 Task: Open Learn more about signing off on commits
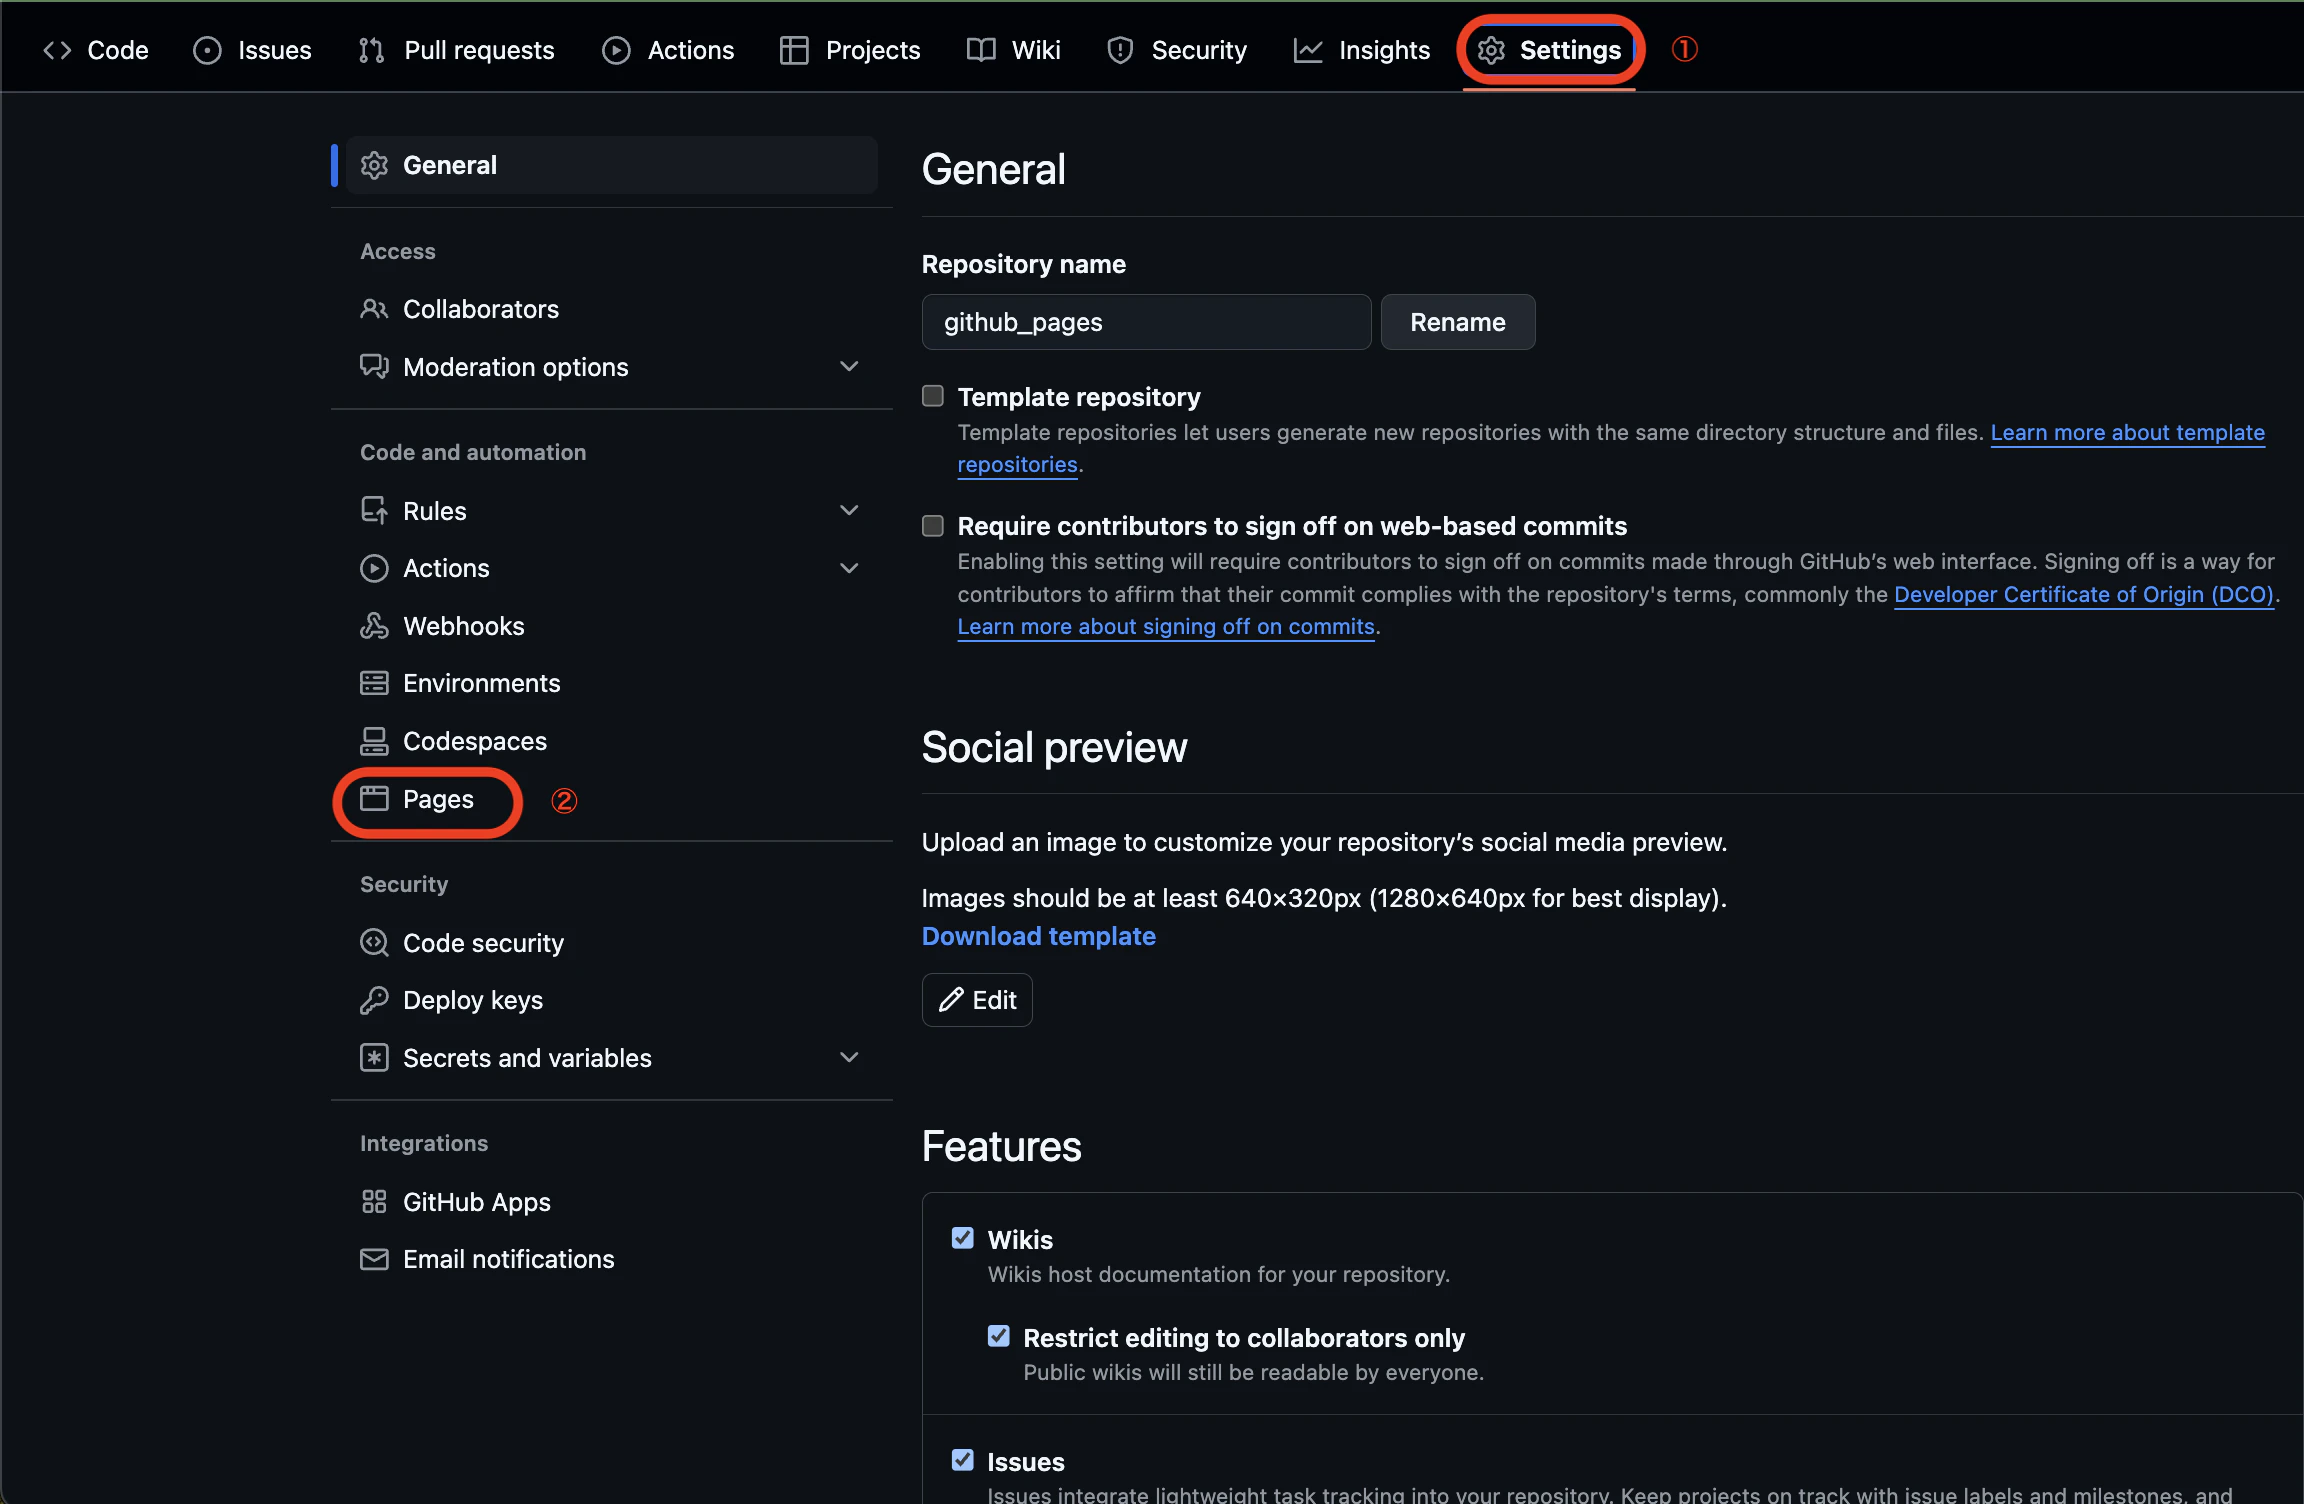click(1166, 626)
